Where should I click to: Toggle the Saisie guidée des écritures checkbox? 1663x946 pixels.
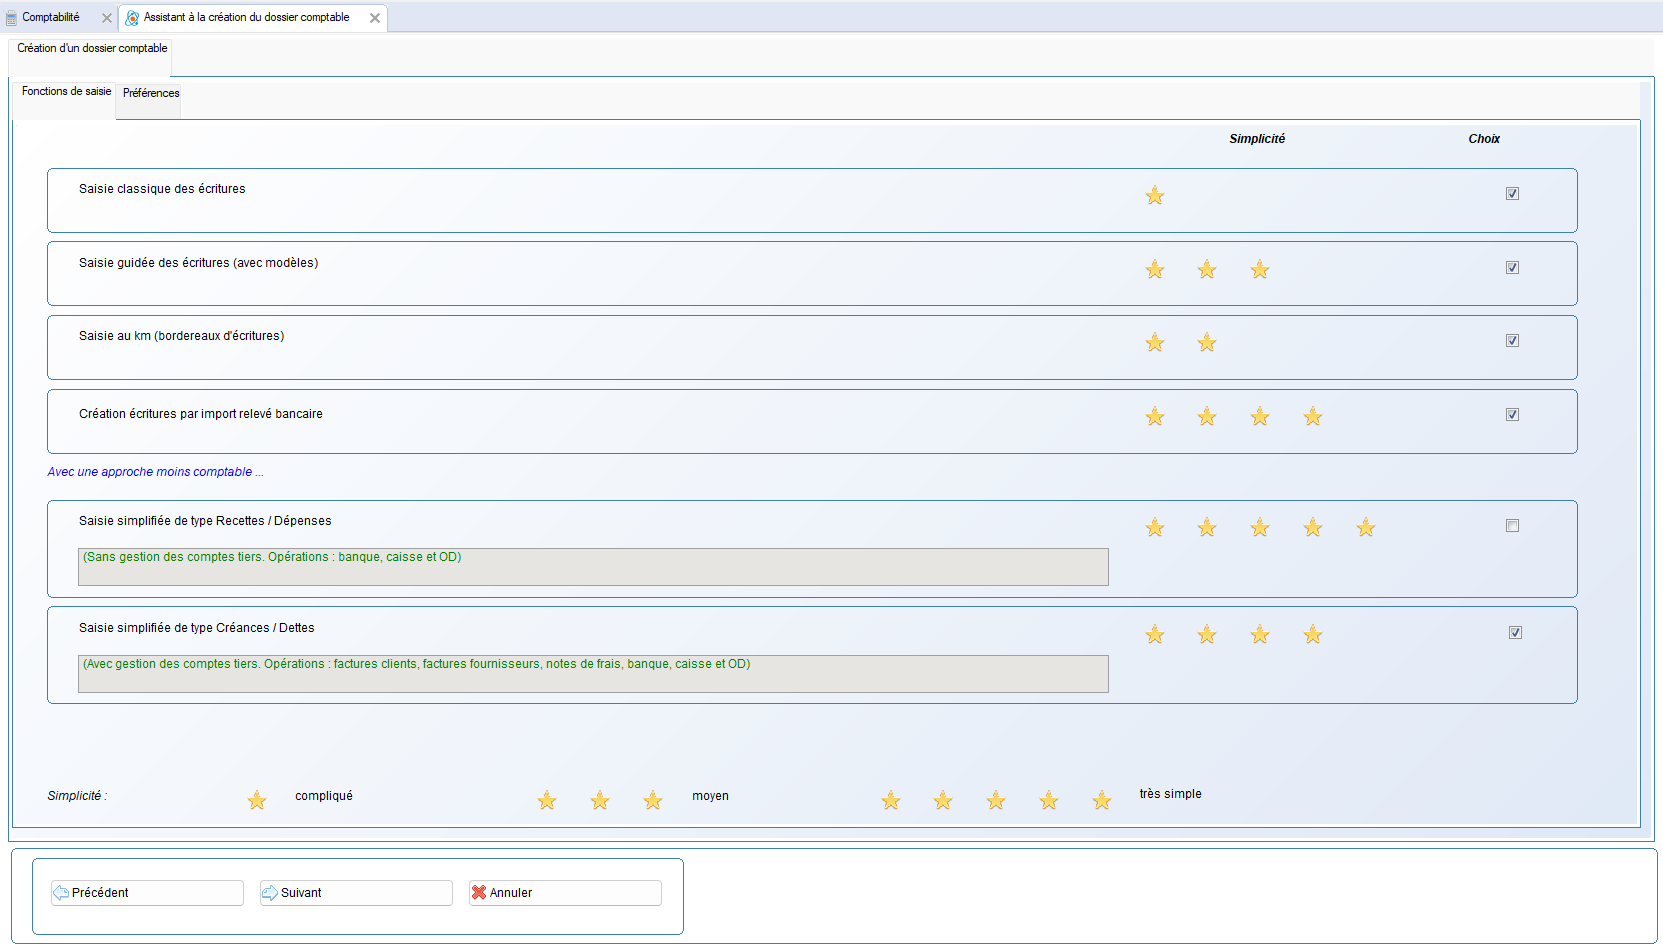pos(1512,268)
